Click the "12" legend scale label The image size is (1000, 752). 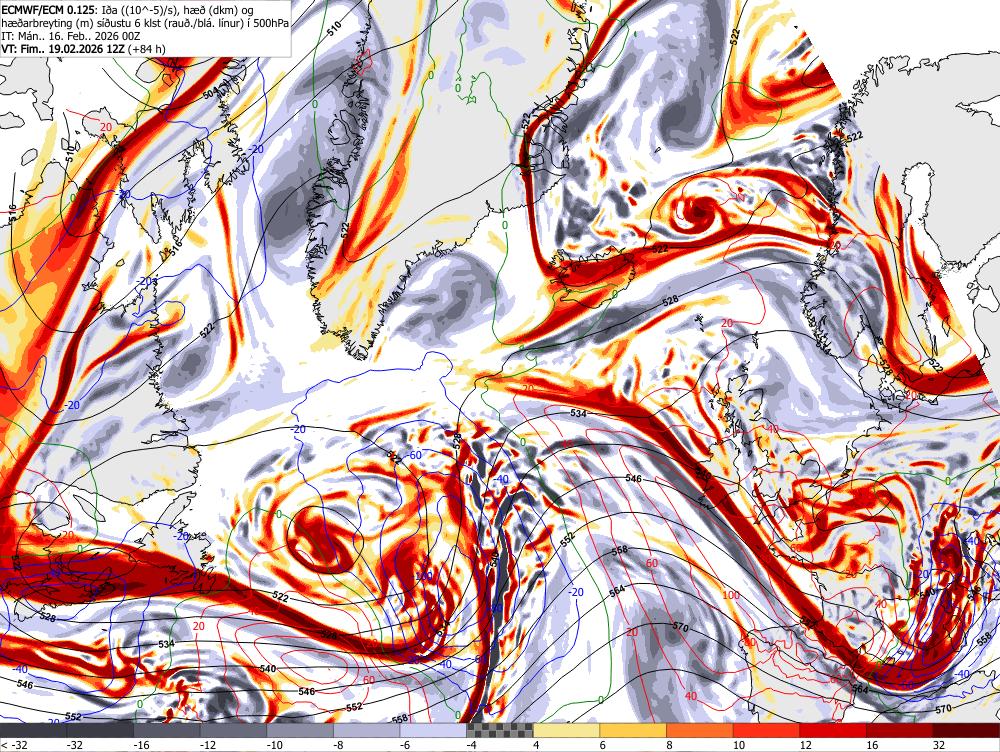pyautogui.click(x=805, y=745)
